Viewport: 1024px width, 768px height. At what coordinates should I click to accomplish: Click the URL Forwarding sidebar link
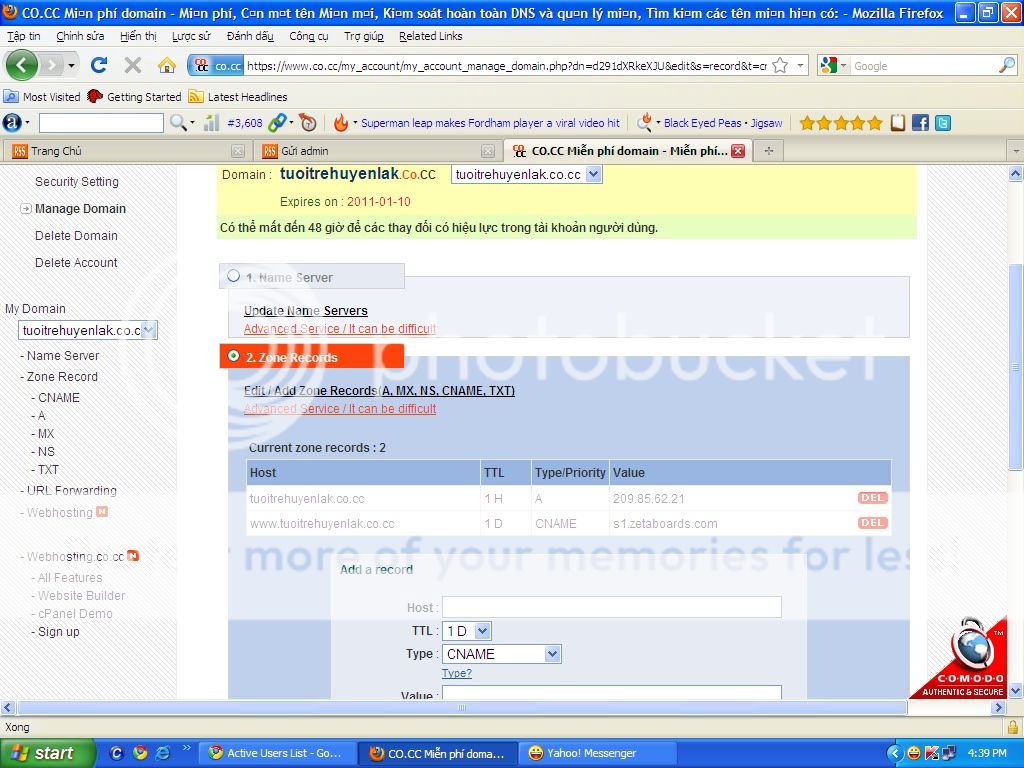(x=71, y=491)
